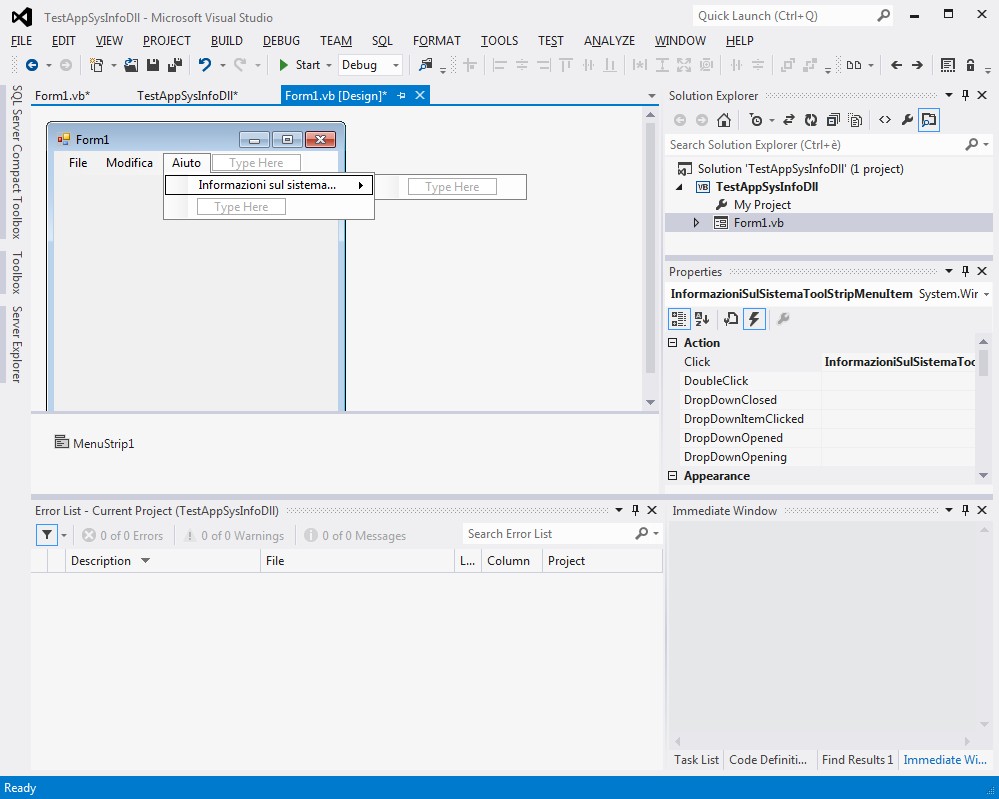
Task: Open the Solution Explorer window options dropdown
Action: (x=949, y=95)
